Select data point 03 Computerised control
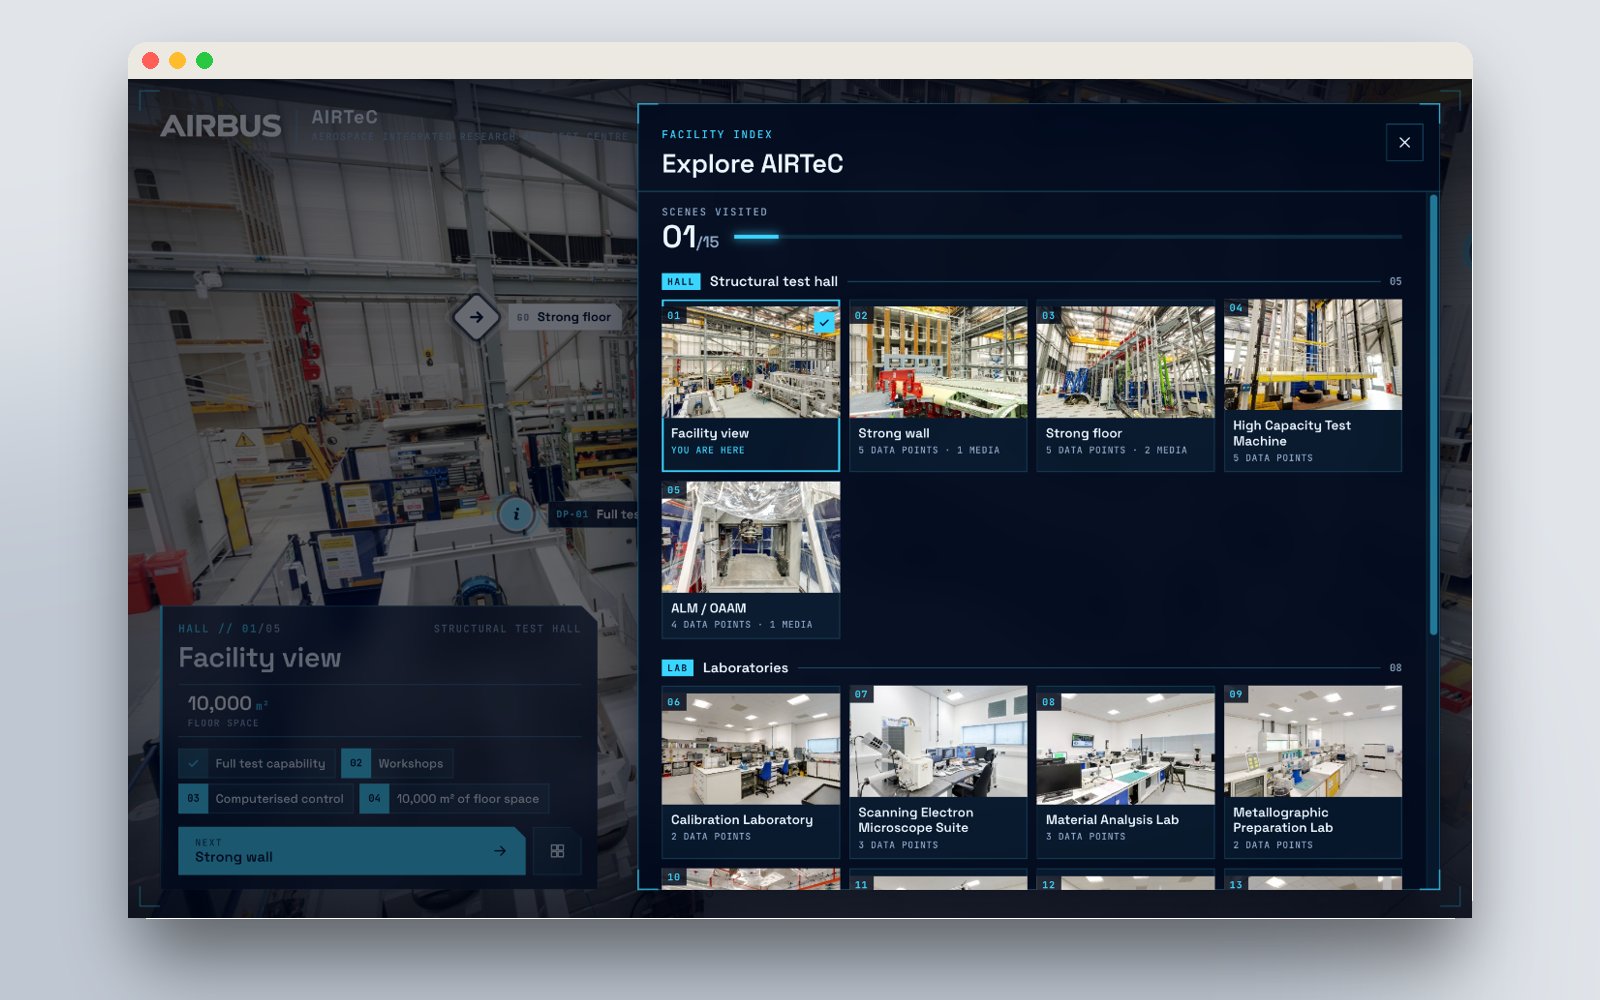The width and height of the screenshot is (1600, 1000). pos(265,798)
